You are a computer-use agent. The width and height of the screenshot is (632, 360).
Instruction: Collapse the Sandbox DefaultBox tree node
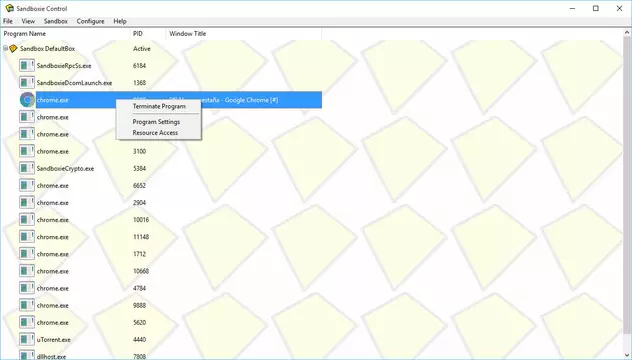[5, 49]
